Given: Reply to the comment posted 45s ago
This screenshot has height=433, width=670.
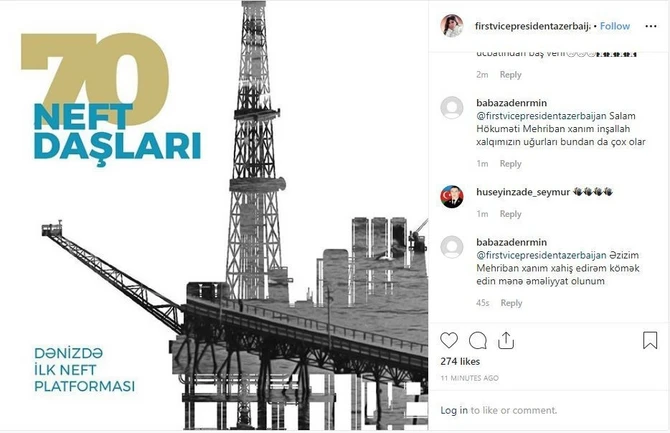Looking at the screenshot, I should [511, 303].
